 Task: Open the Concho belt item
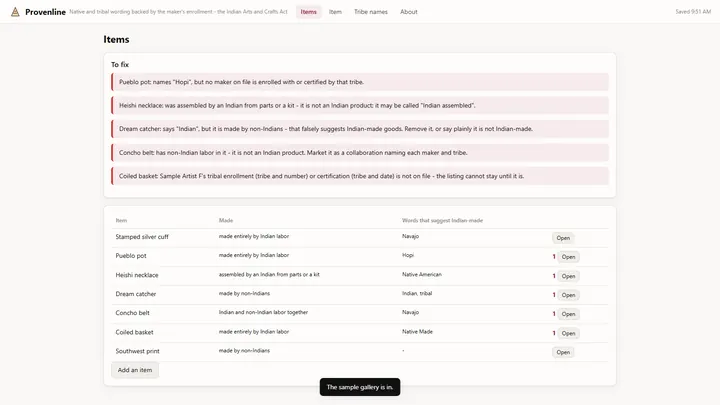coord(568,314)
